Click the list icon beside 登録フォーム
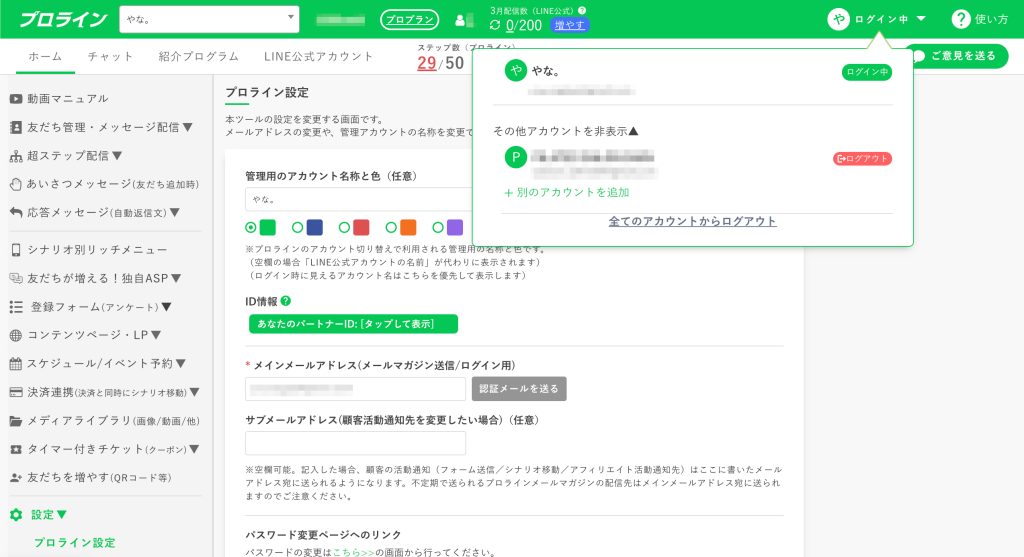Image resolution: width=1024 pixels, height=557 pixels. click(x=16, y=307)
